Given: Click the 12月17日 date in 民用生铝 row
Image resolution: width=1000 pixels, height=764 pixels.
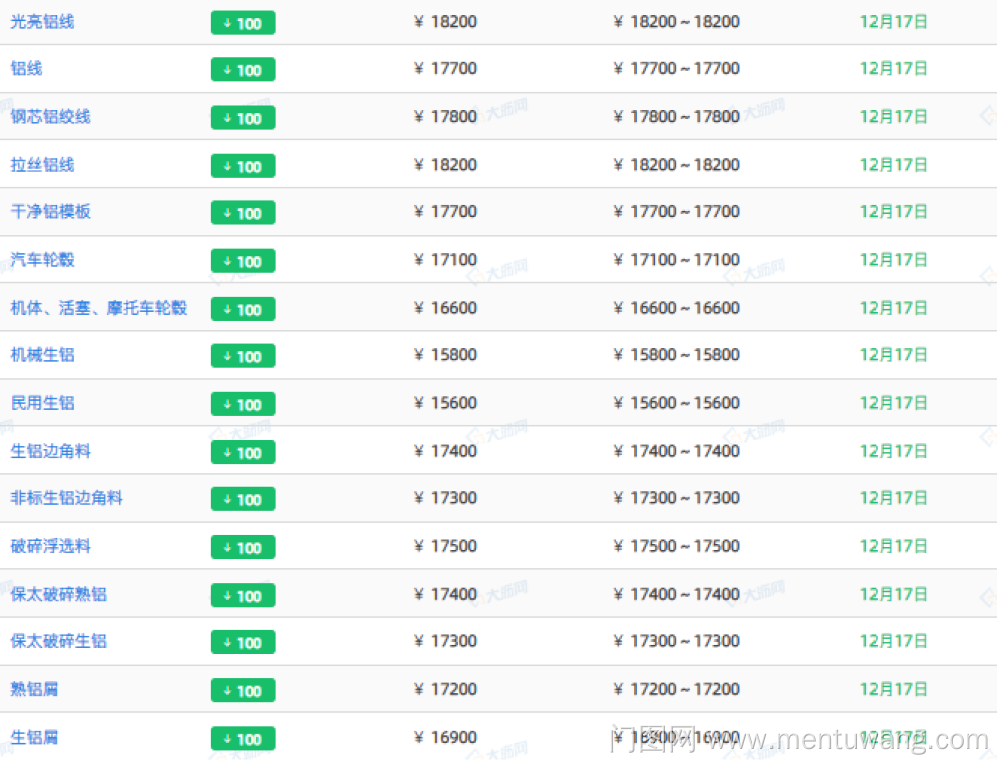Looking at the screenshot, I should (894, 403).
